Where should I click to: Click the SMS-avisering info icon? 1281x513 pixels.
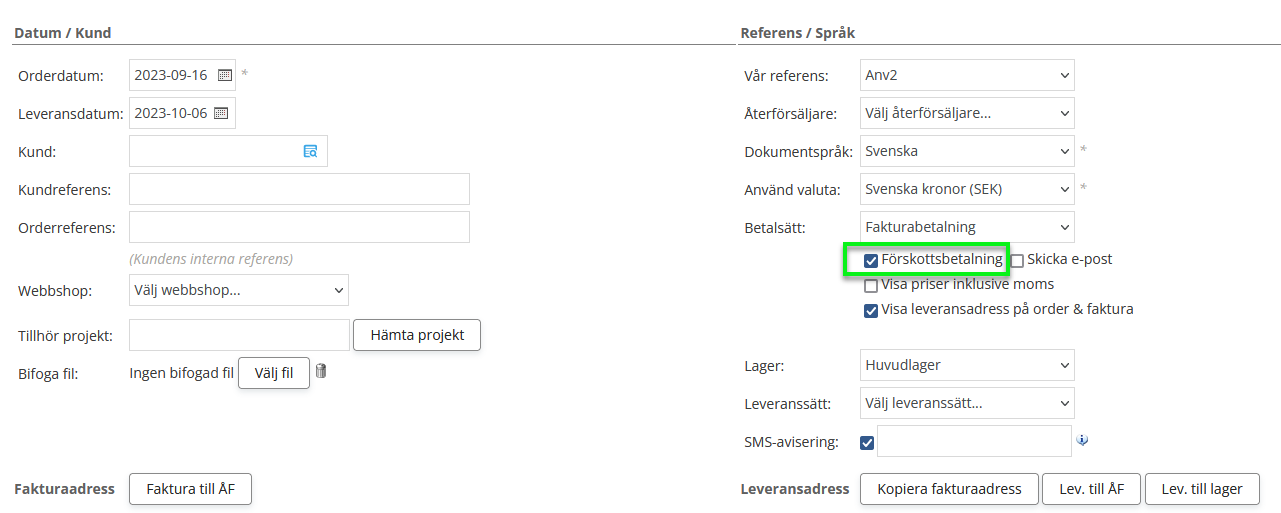[x=1082, y=440]
